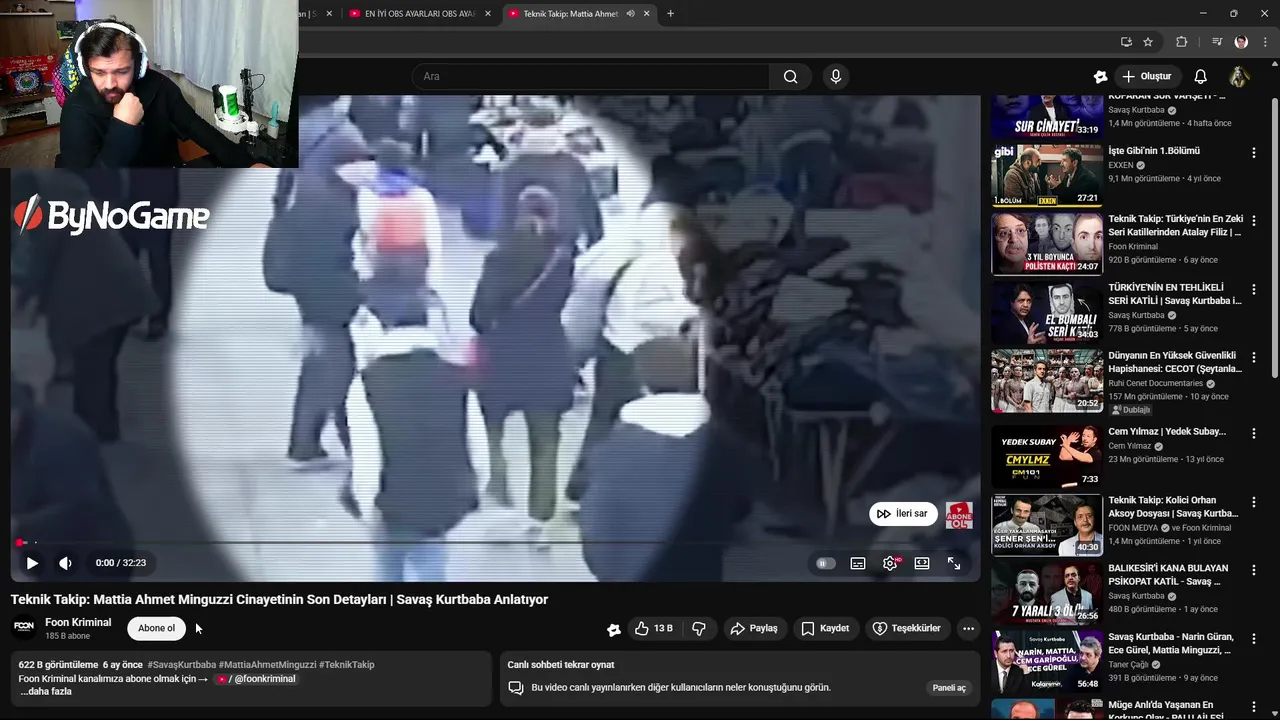Focus the Ara search field
This screenshot has width=1280, height=720.
click(x=590, y=76)
